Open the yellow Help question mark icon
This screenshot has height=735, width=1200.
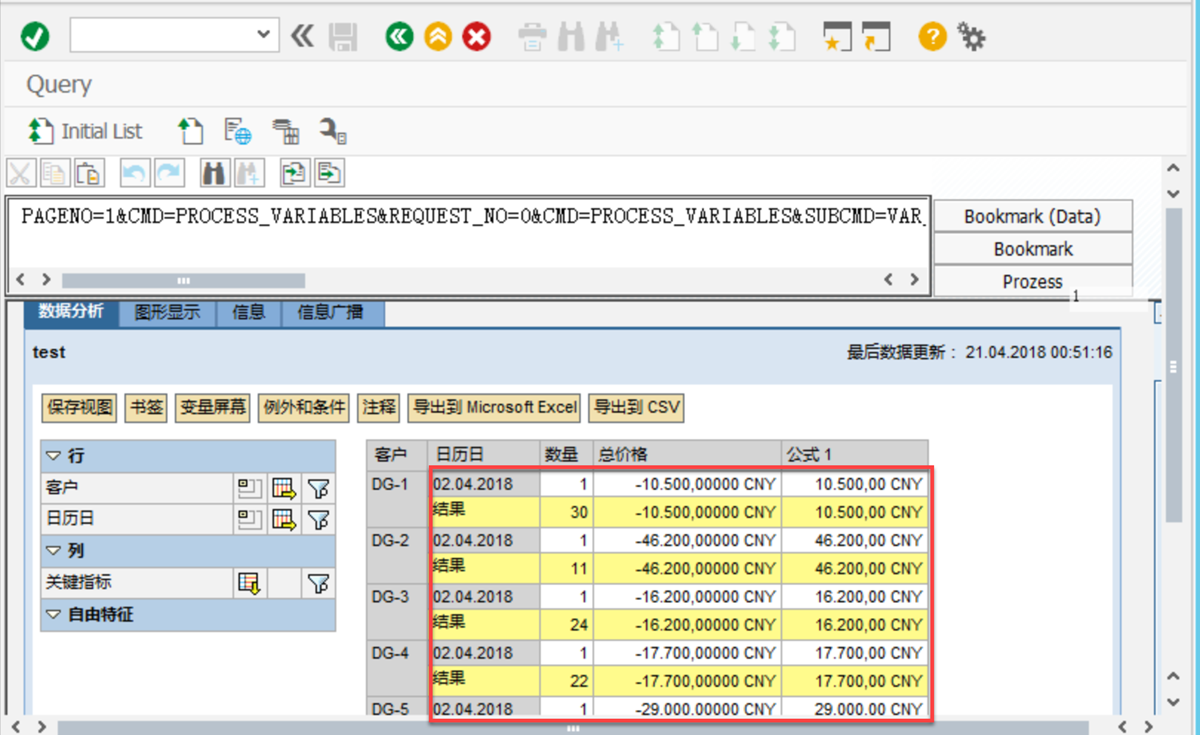point(932,37)
